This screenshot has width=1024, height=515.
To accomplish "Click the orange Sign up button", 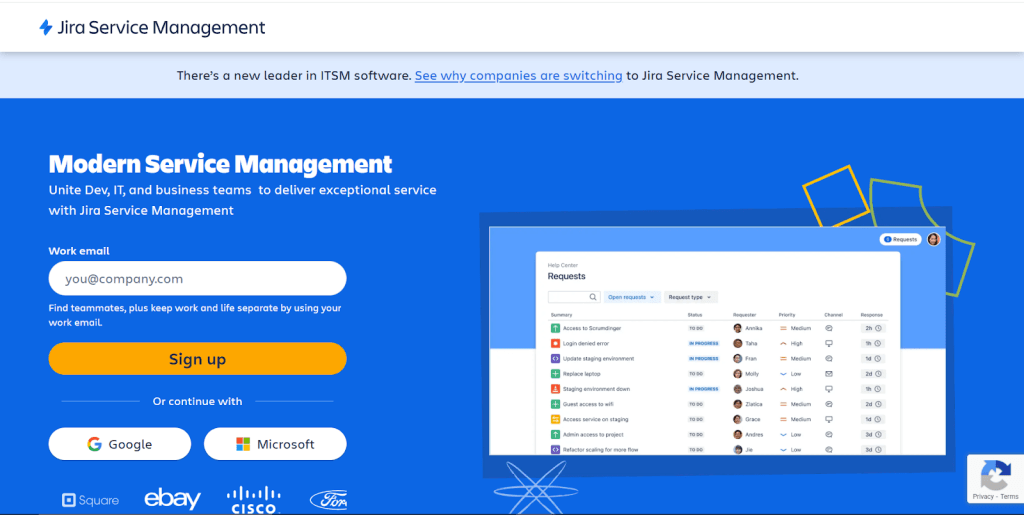I will [197, 359].
